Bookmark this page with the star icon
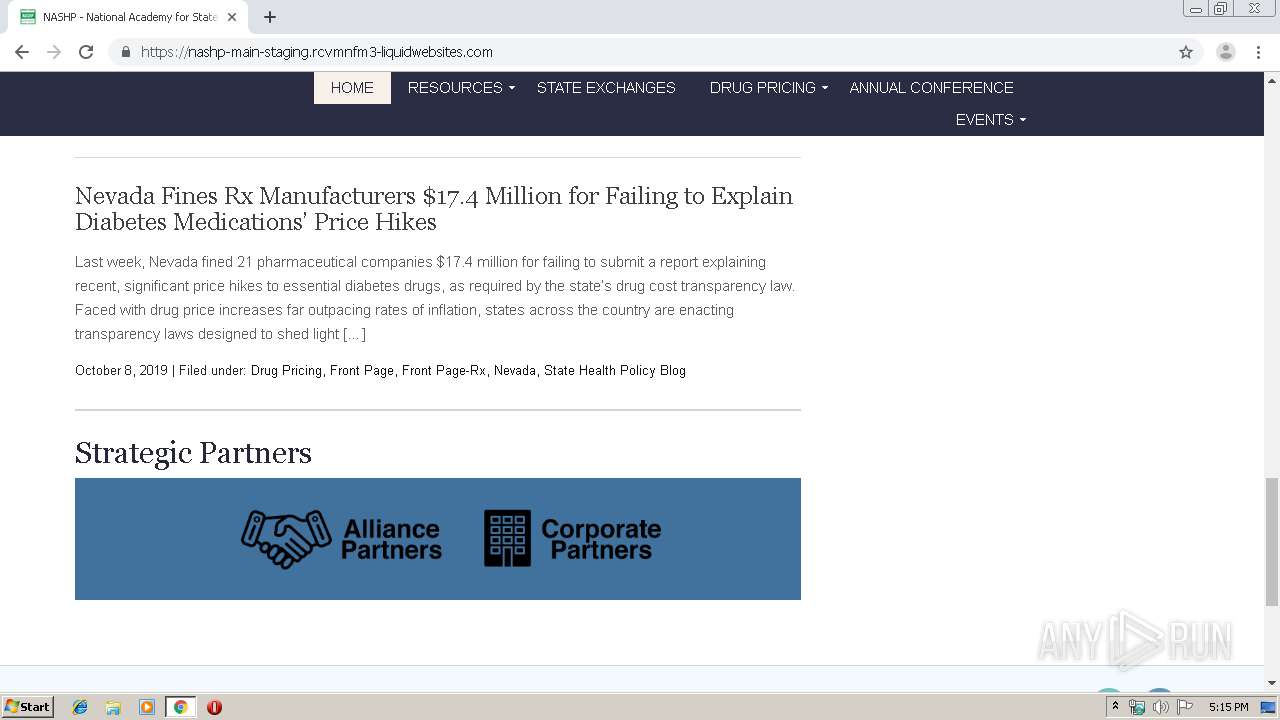Screen dimensions: 1280x720 click(x=1186, y=52)
